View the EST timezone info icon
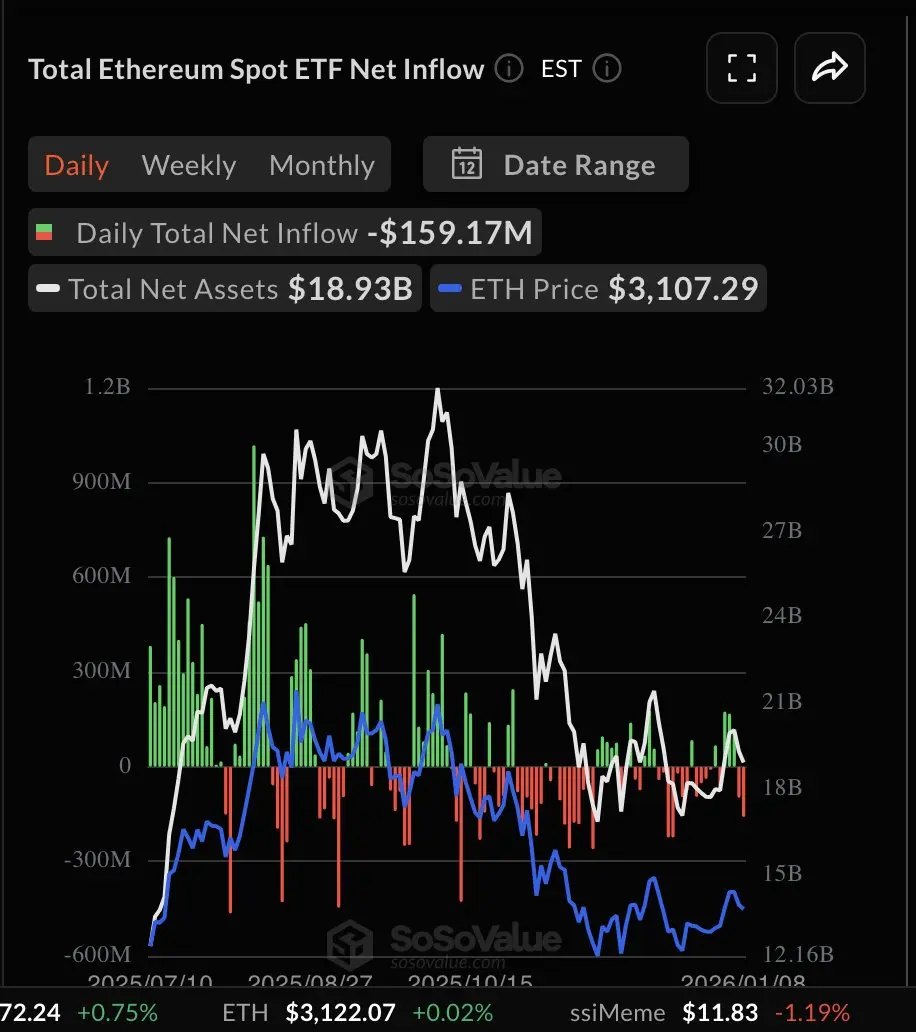The height and width of the screenshot is (1032, 916). click(611, 70)
